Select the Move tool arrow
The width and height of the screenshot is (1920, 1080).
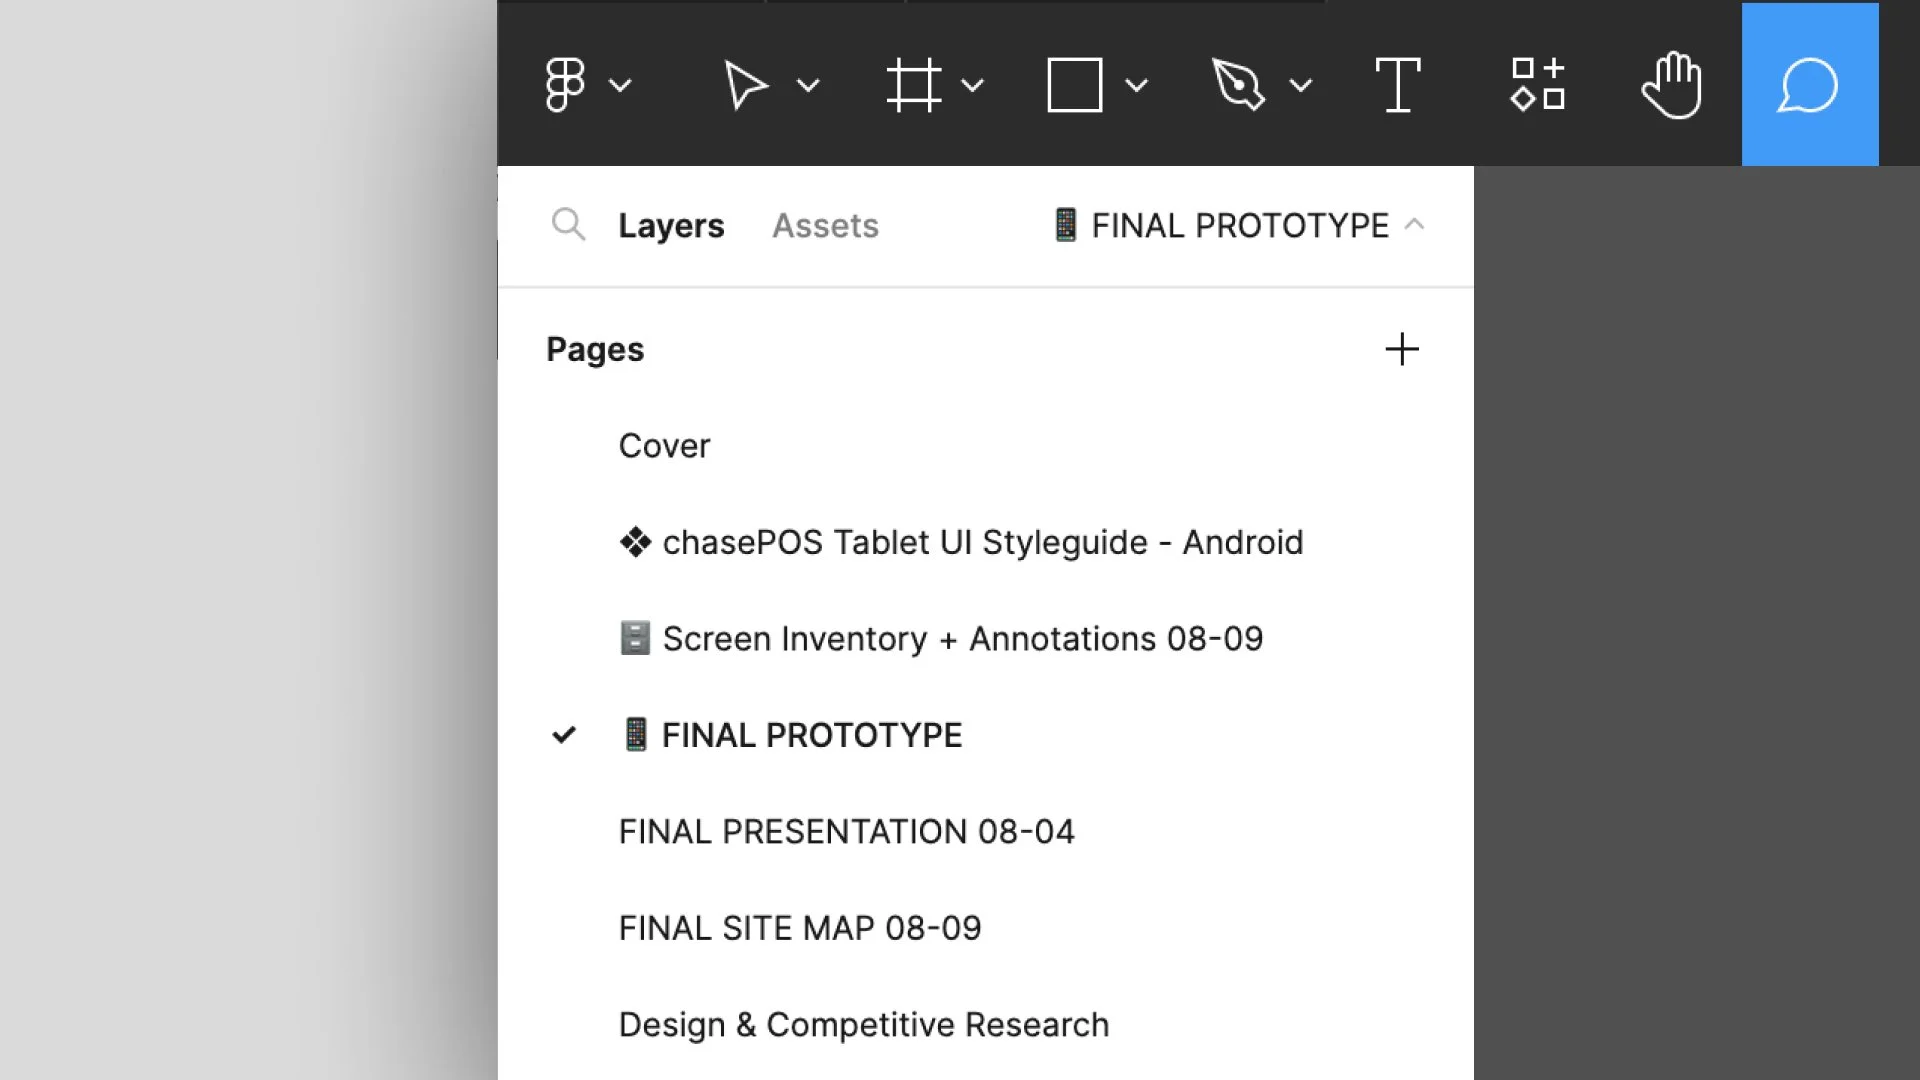745,85
